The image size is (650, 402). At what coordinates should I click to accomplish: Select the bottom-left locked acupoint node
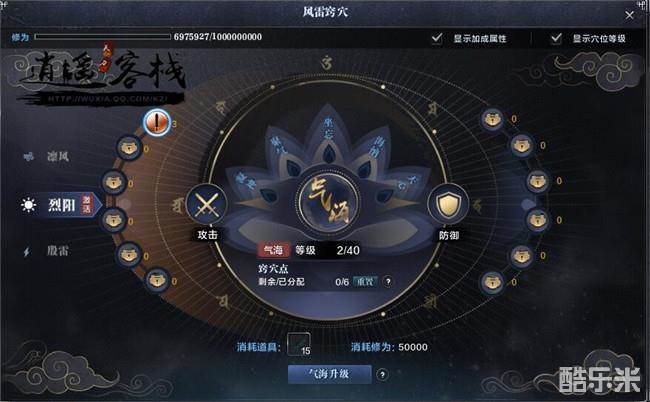(x=158, y=280)
